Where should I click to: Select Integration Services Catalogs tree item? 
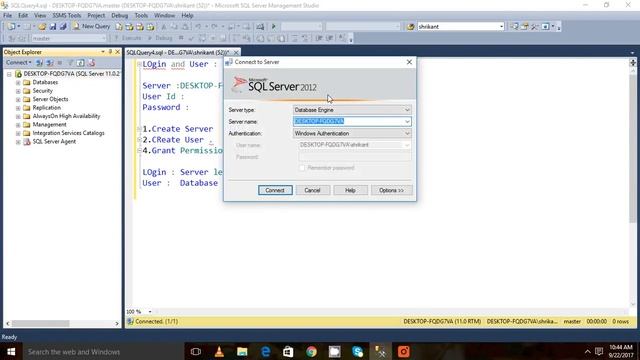point(69,133)
